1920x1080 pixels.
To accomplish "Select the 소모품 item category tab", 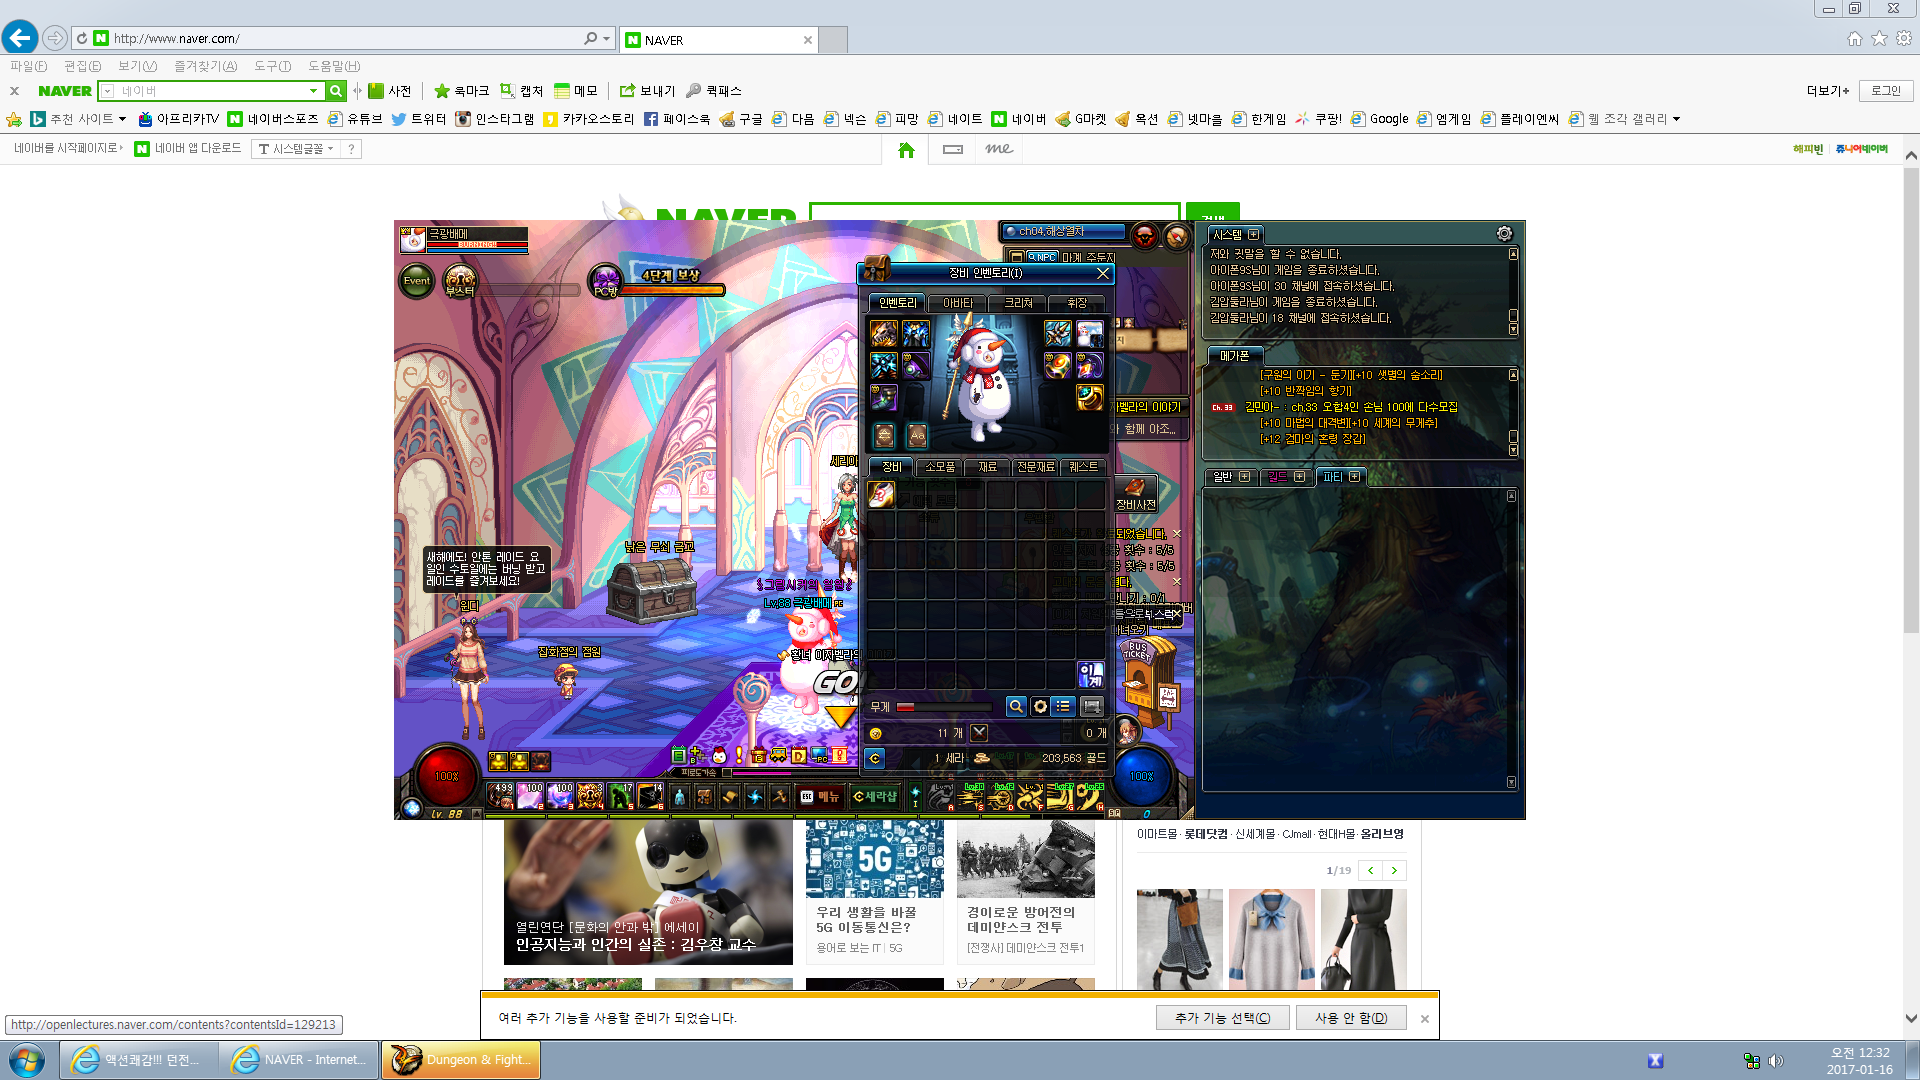I will (x=939, y=467).
